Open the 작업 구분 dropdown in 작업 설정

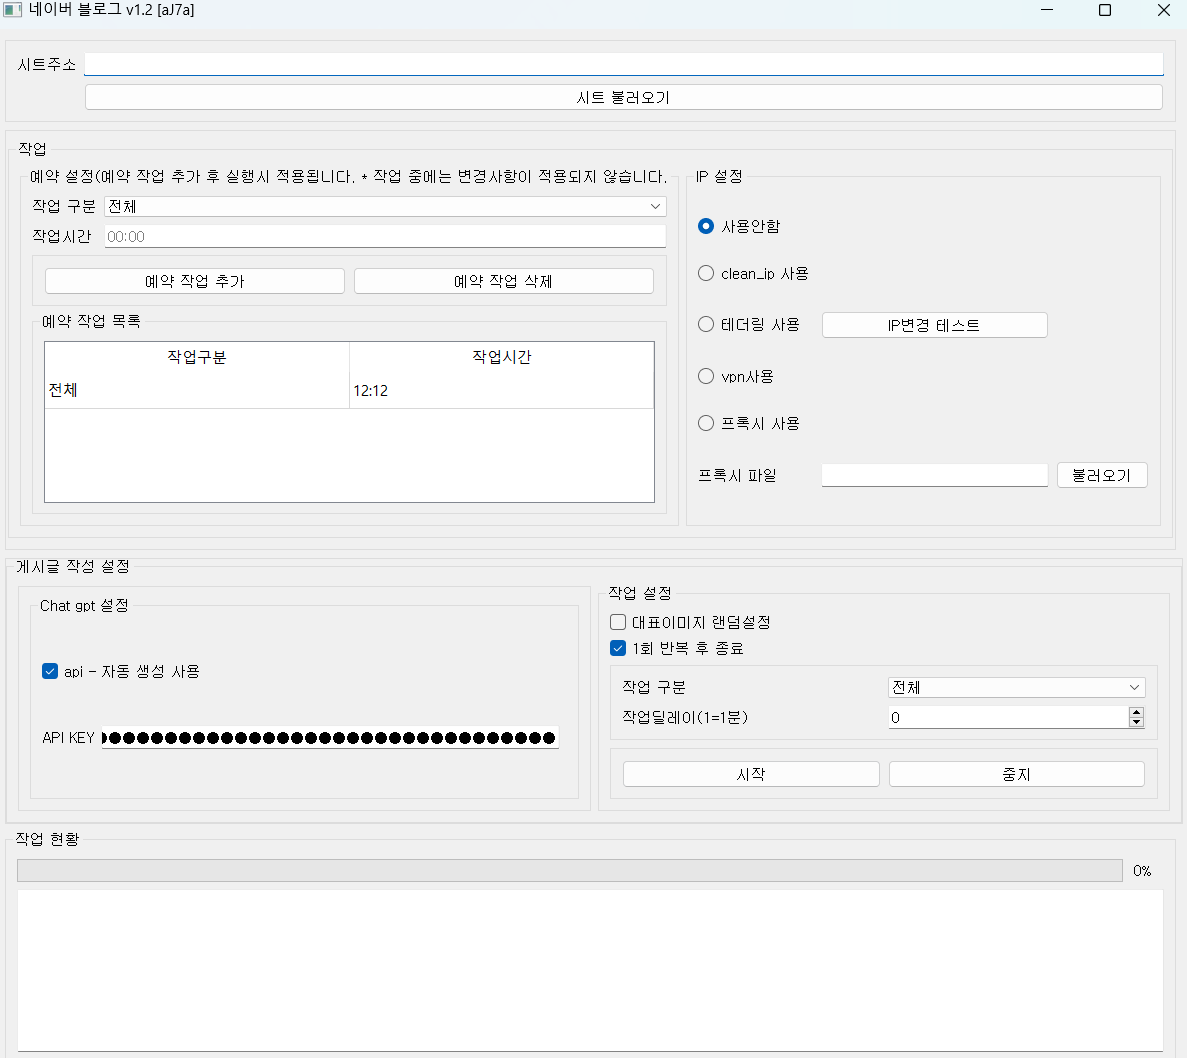tap(1016, 687)
